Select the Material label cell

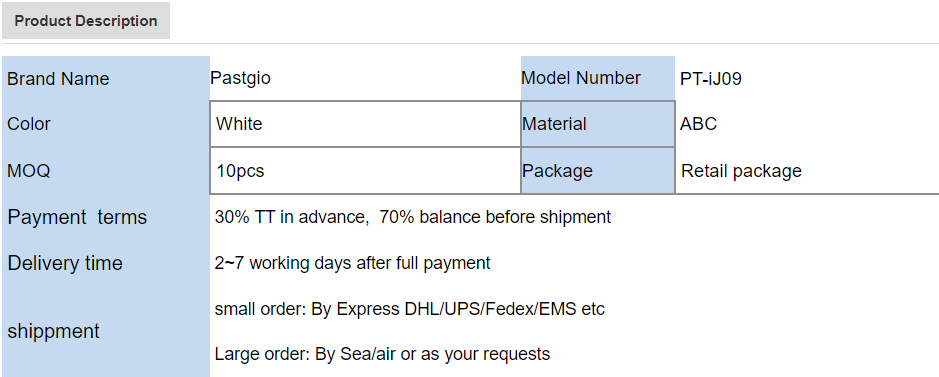[x=598, y=124]
